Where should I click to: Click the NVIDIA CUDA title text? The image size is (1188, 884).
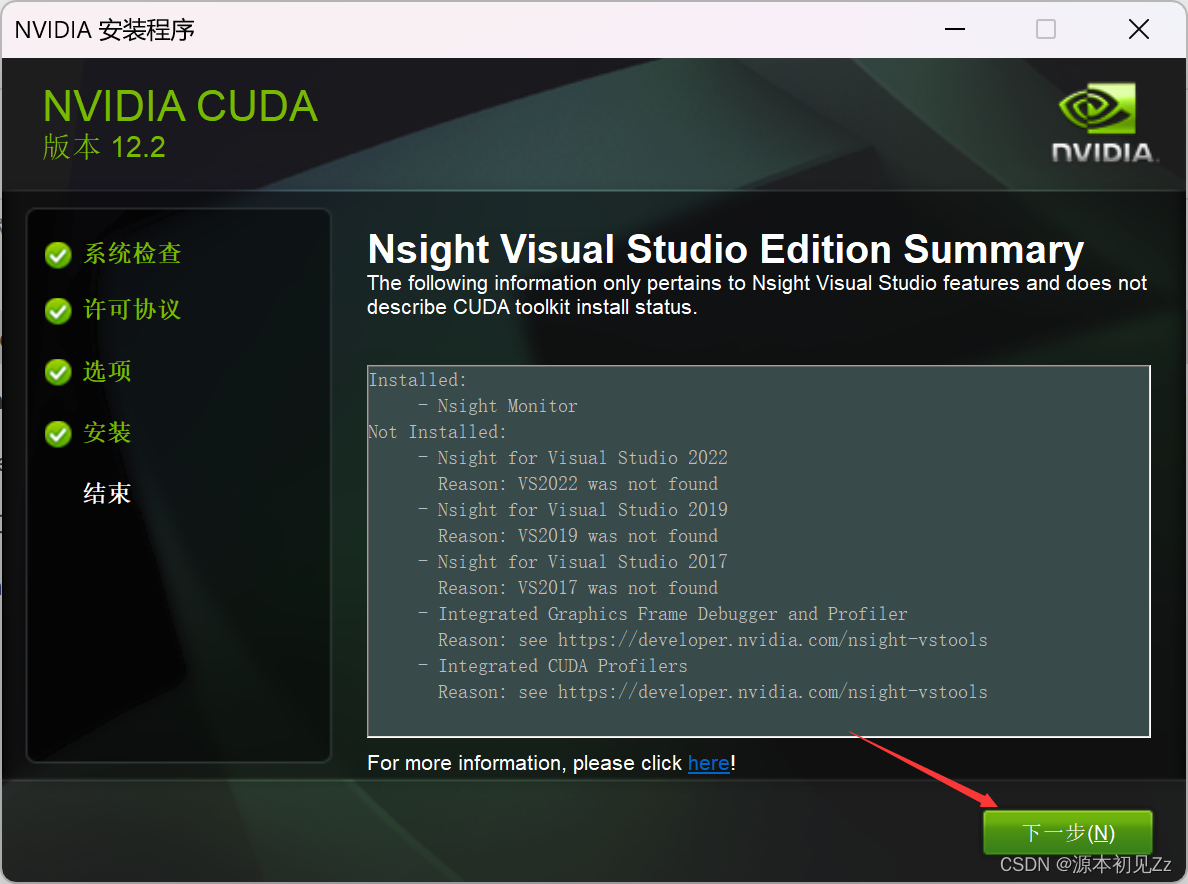180,106
